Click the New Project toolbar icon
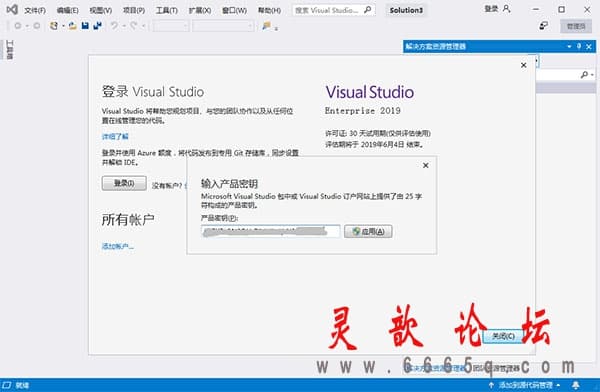This screenshot has height=392, width=600. [54, 26]
